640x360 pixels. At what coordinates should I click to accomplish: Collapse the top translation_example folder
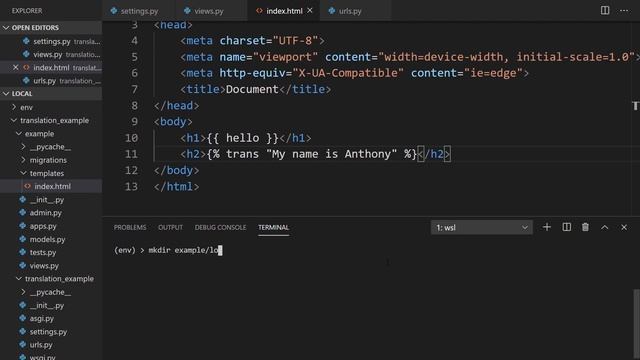click(51, 120)
